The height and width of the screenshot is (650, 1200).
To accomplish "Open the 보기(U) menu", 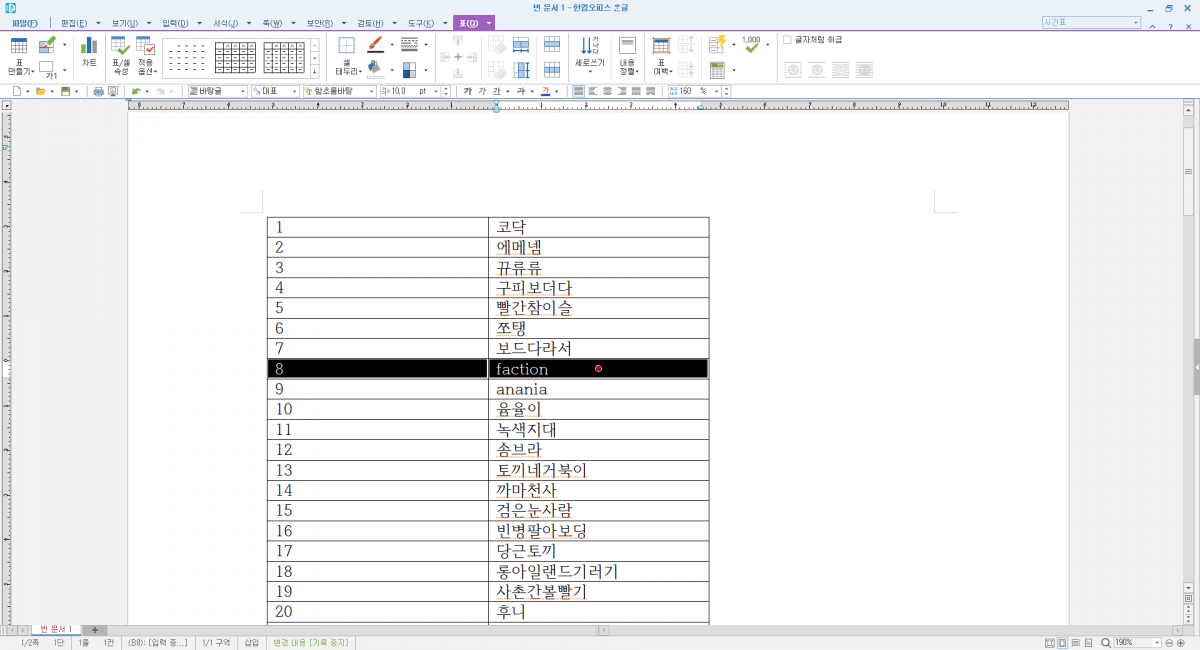I will coord(125,22).
